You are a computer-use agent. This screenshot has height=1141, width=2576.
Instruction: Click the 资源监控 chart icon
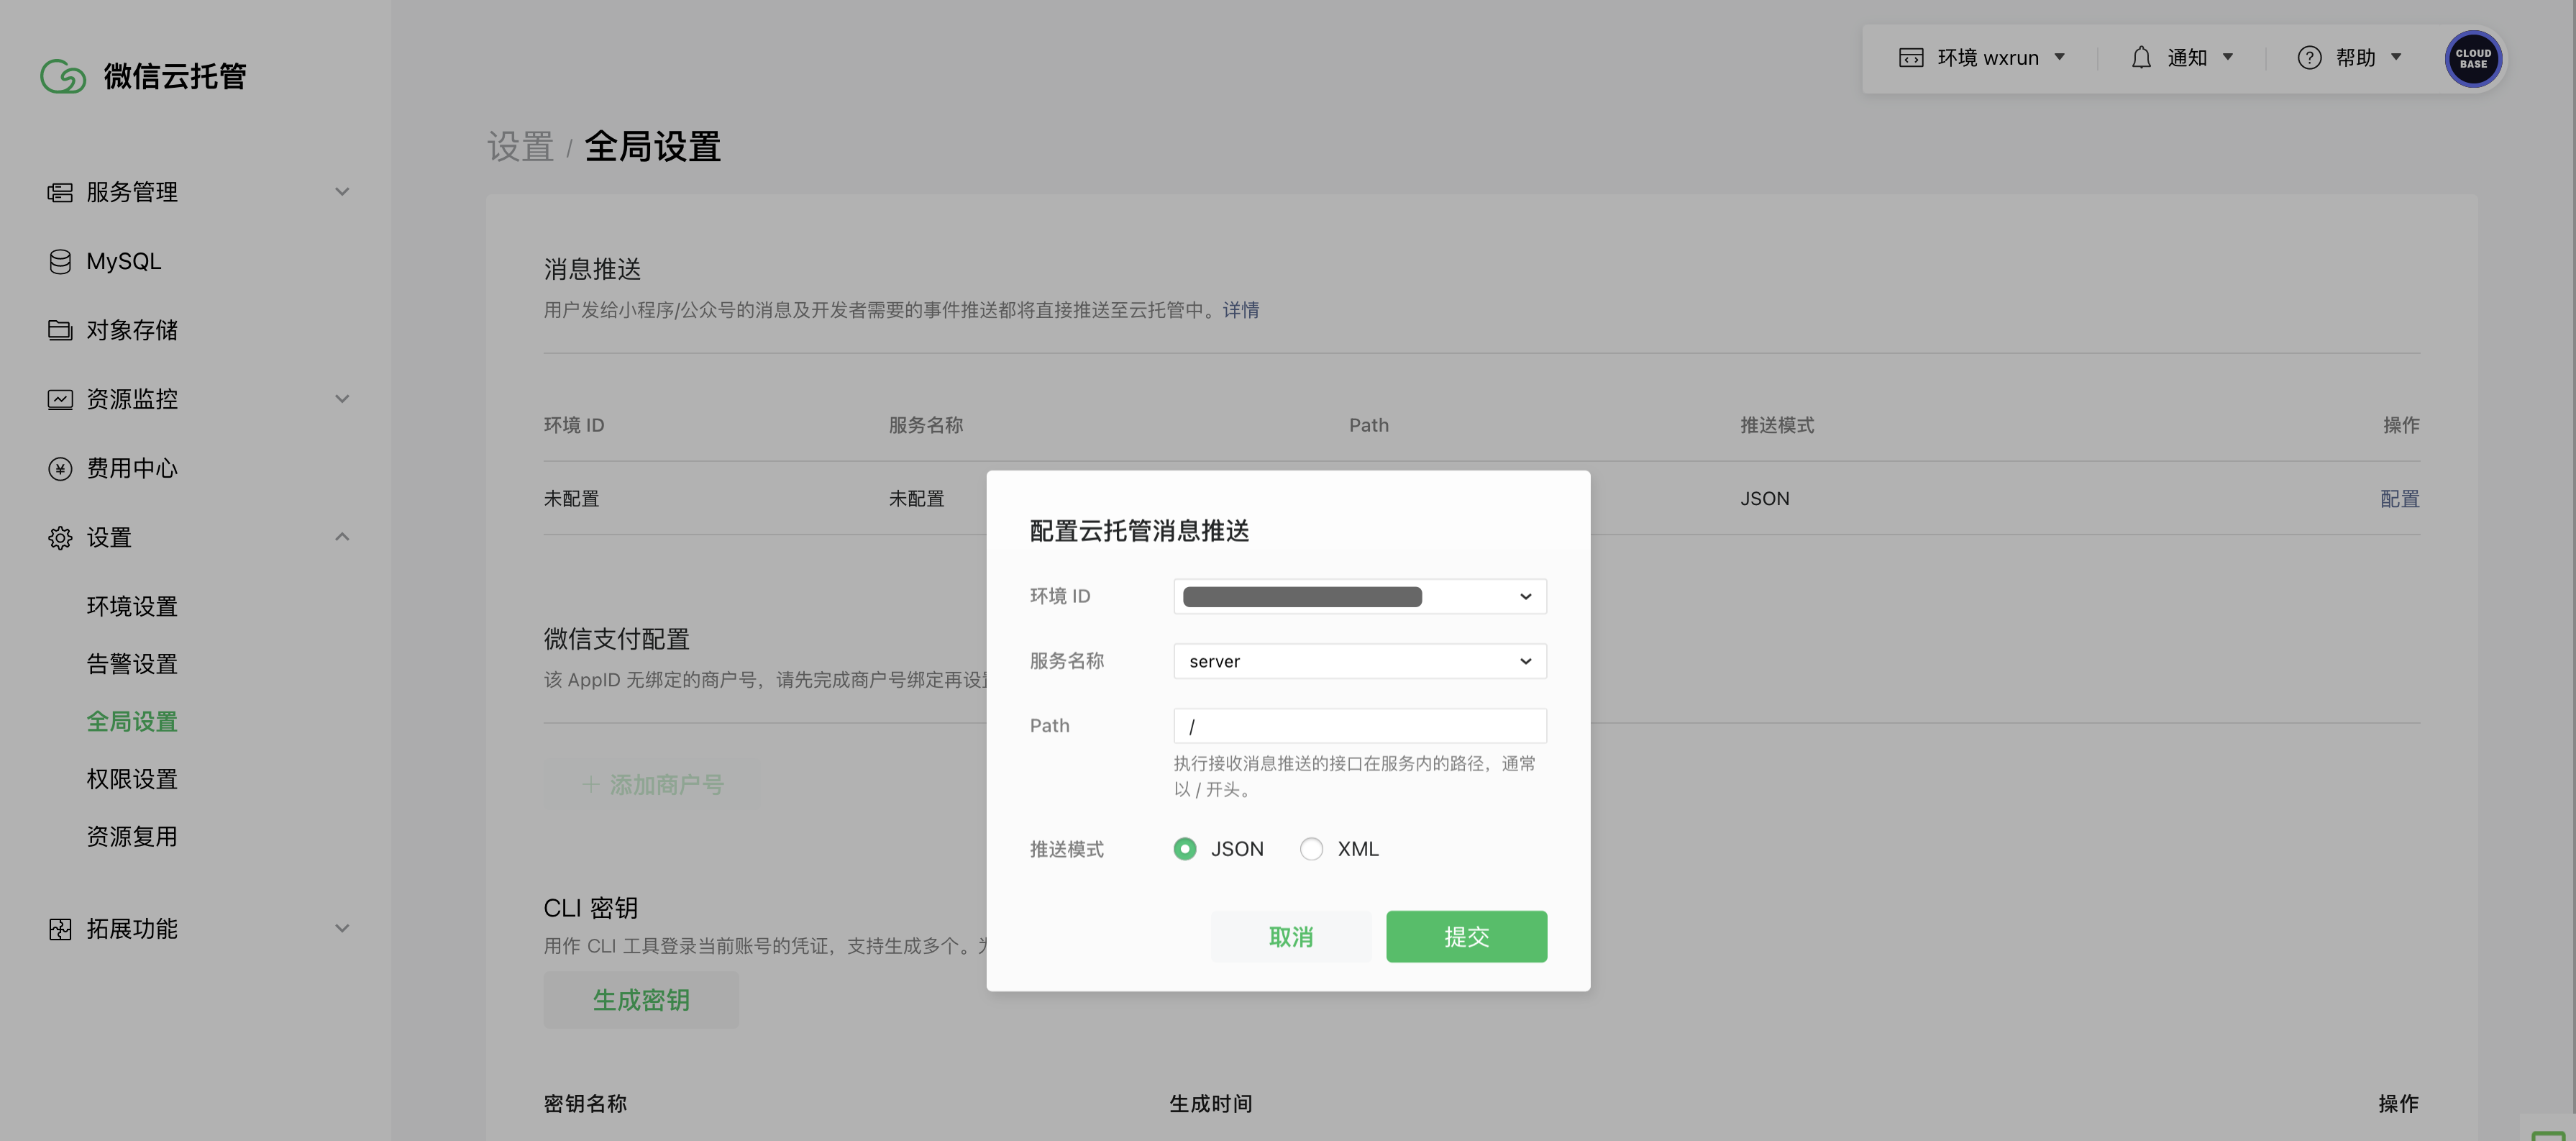[59, 398]
